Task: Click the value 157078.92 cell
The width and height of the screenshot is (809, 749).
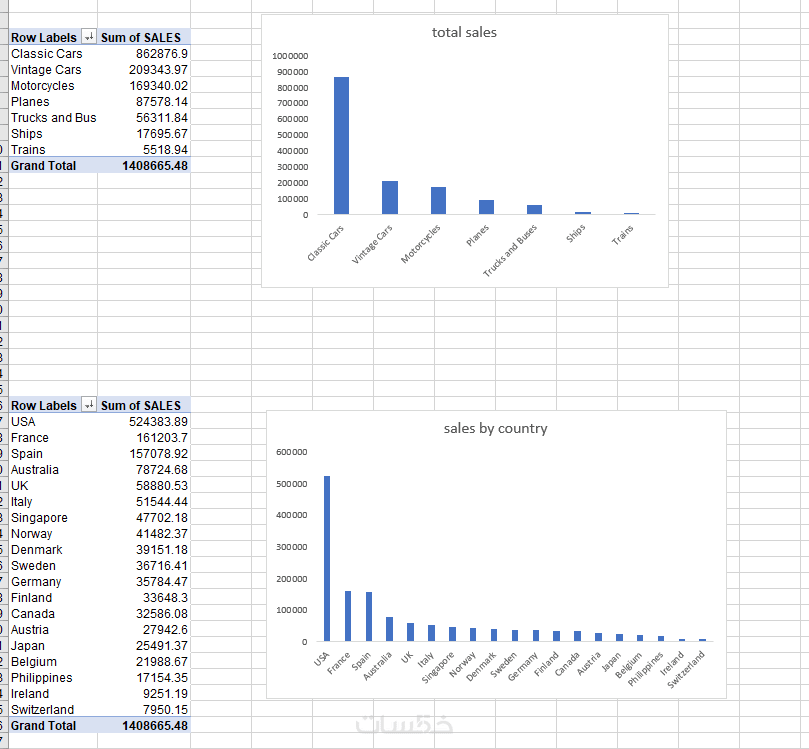Action: 144,453
